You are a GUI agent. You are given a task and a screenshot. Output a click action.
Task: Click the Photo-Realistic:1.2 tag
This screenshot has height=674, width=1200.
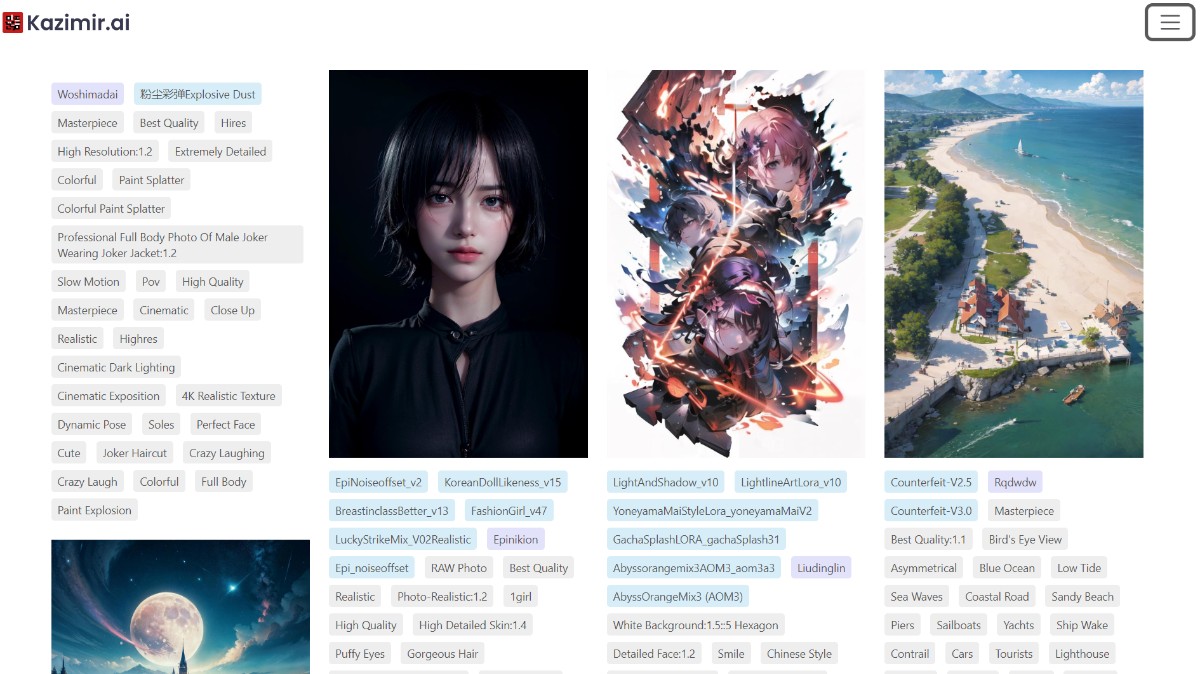pos(442,597)
